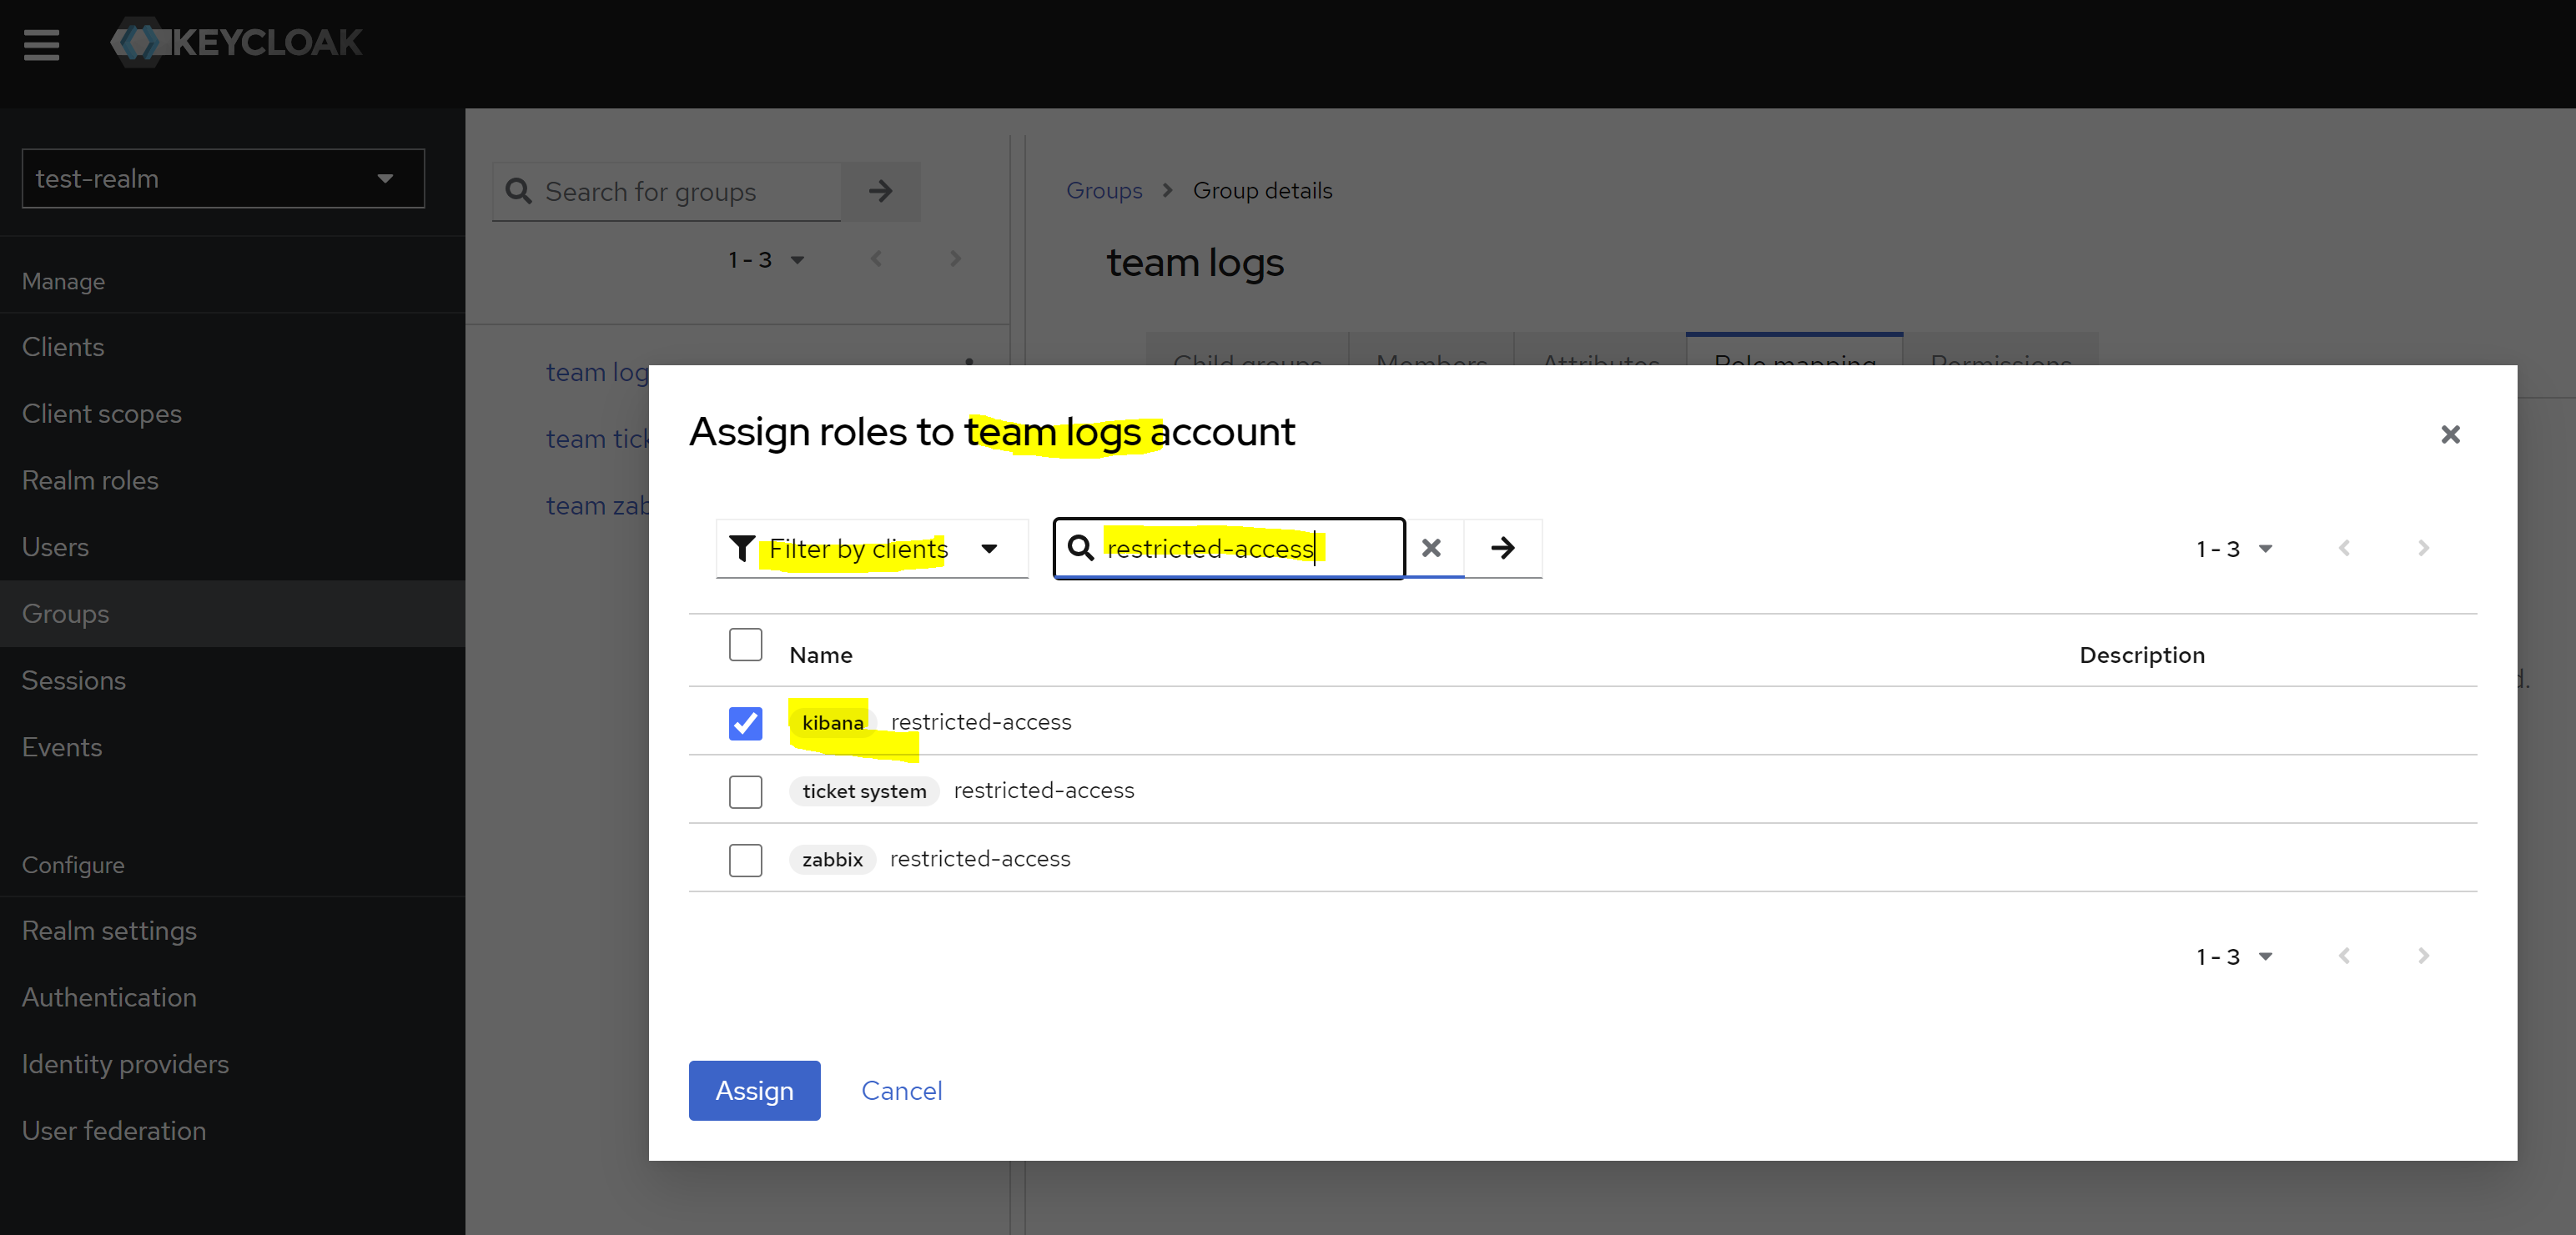Cancel the role assignment

point(901,1090)
